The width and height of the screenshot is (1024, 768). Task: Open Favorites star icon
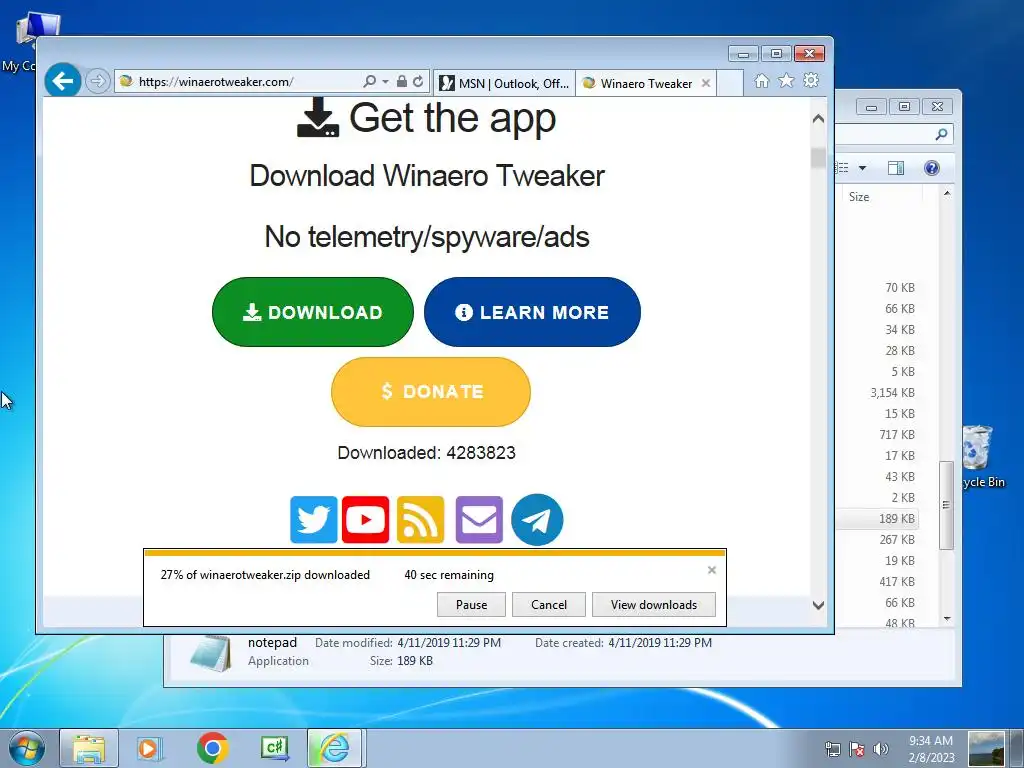click(786, 80)
